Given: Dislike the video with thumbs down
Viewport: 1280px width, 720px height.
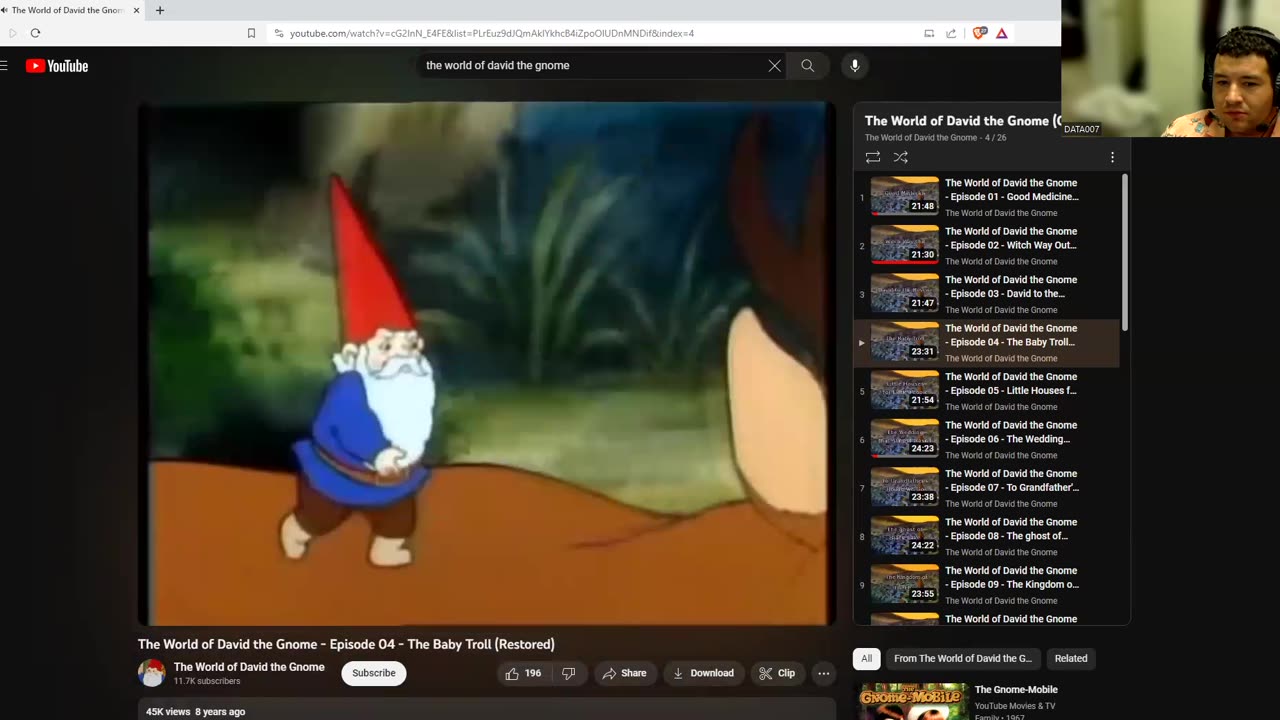Looking at the screenshot, I should [568, 673].
